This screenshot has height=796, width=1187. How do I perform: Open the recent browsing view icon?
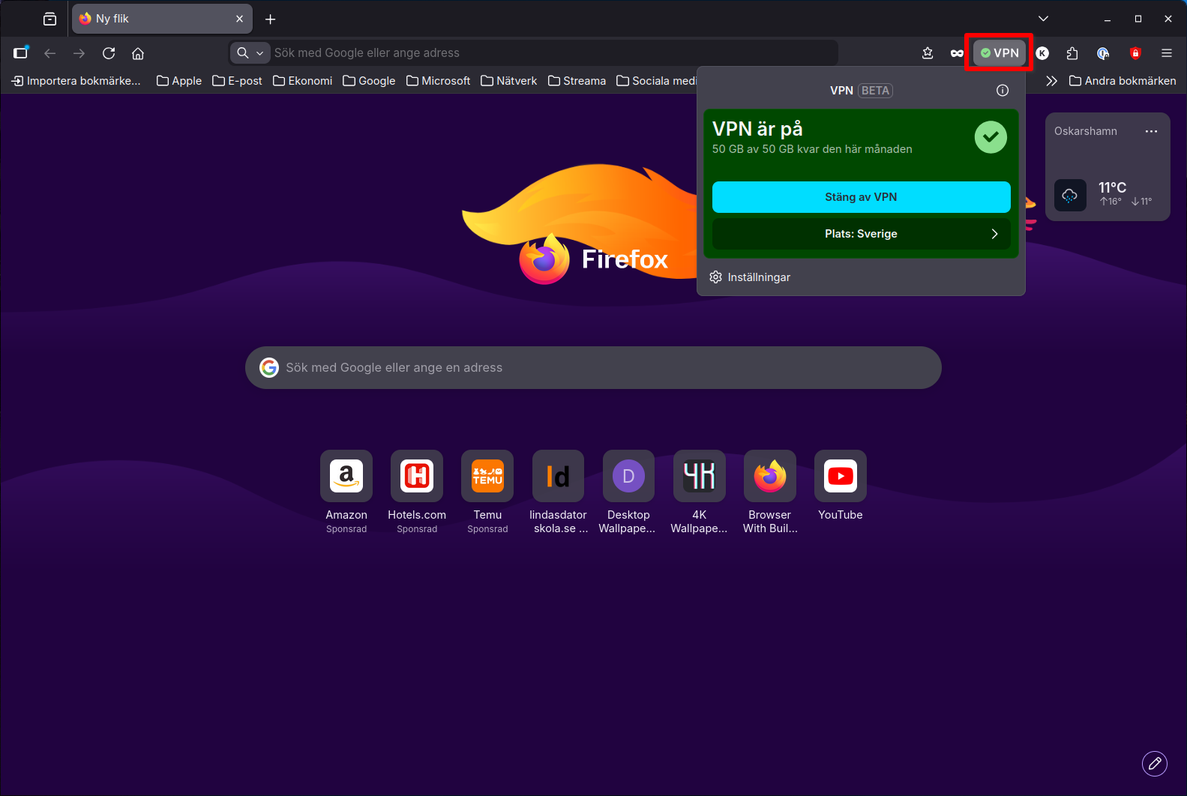(50, 19)
